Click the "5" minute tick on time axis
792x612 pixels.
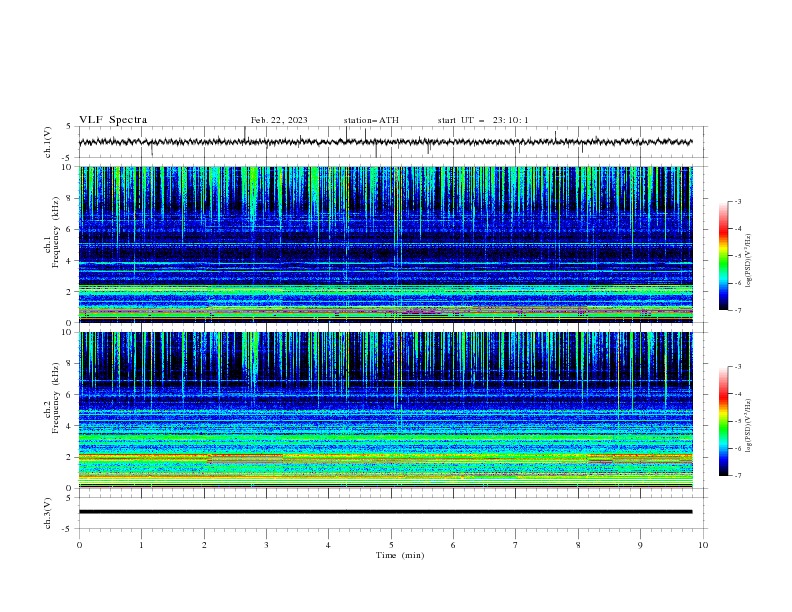coord(391,545)
